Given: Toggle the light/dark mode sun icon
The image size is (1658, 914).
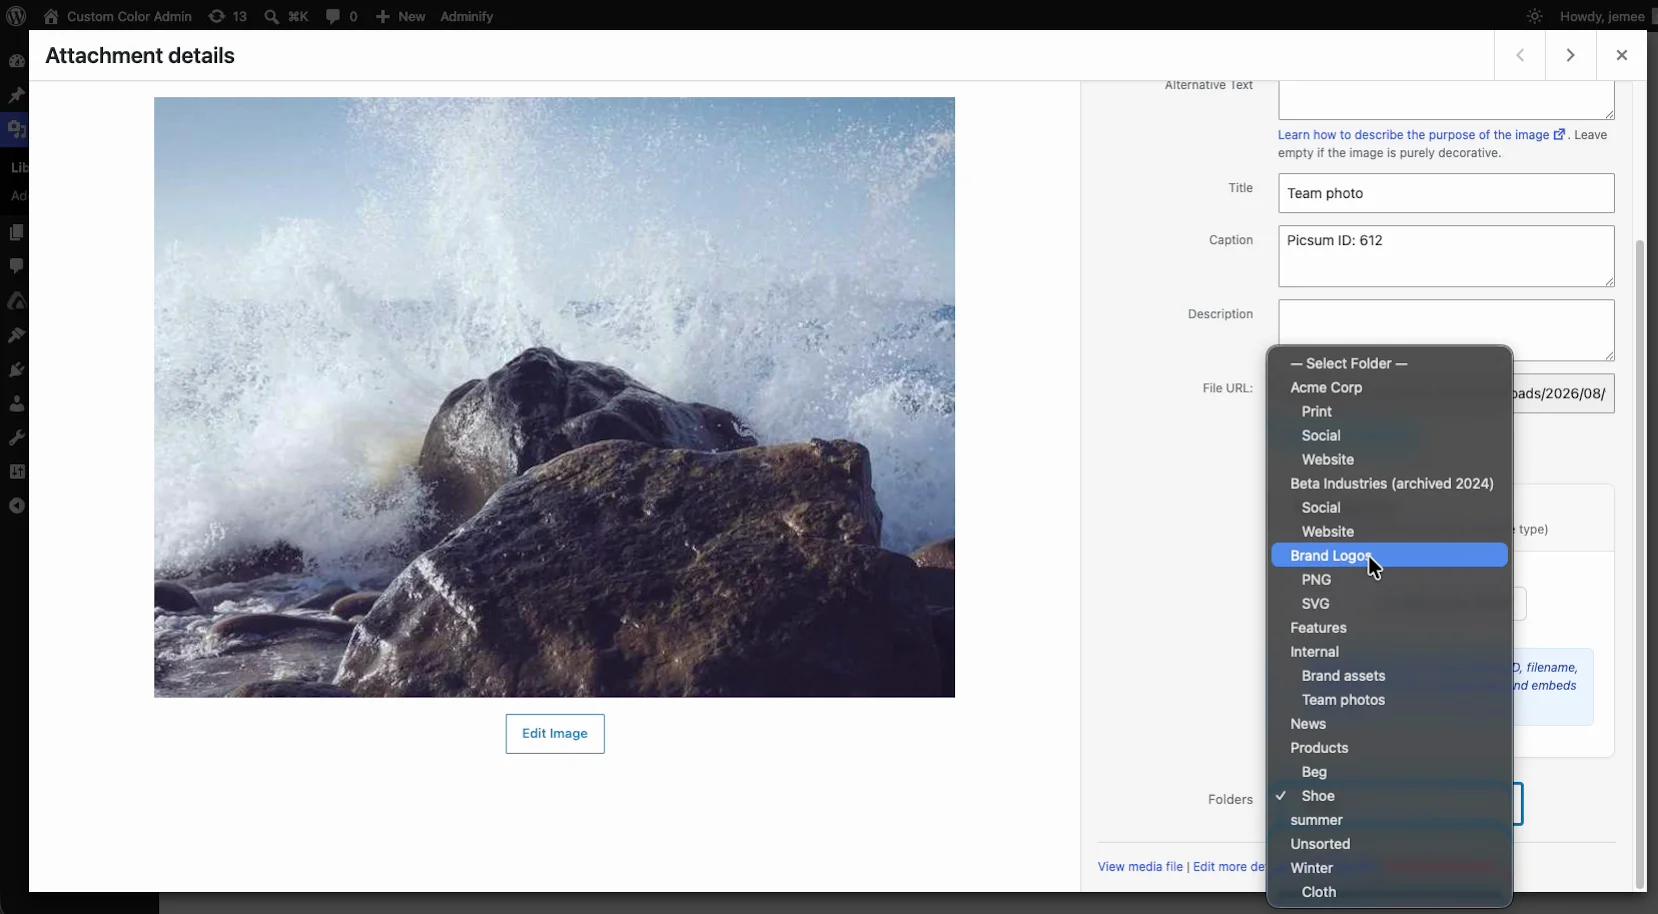Looking at the screenshot, I should pyautogui.click(x=1534, y=16).
